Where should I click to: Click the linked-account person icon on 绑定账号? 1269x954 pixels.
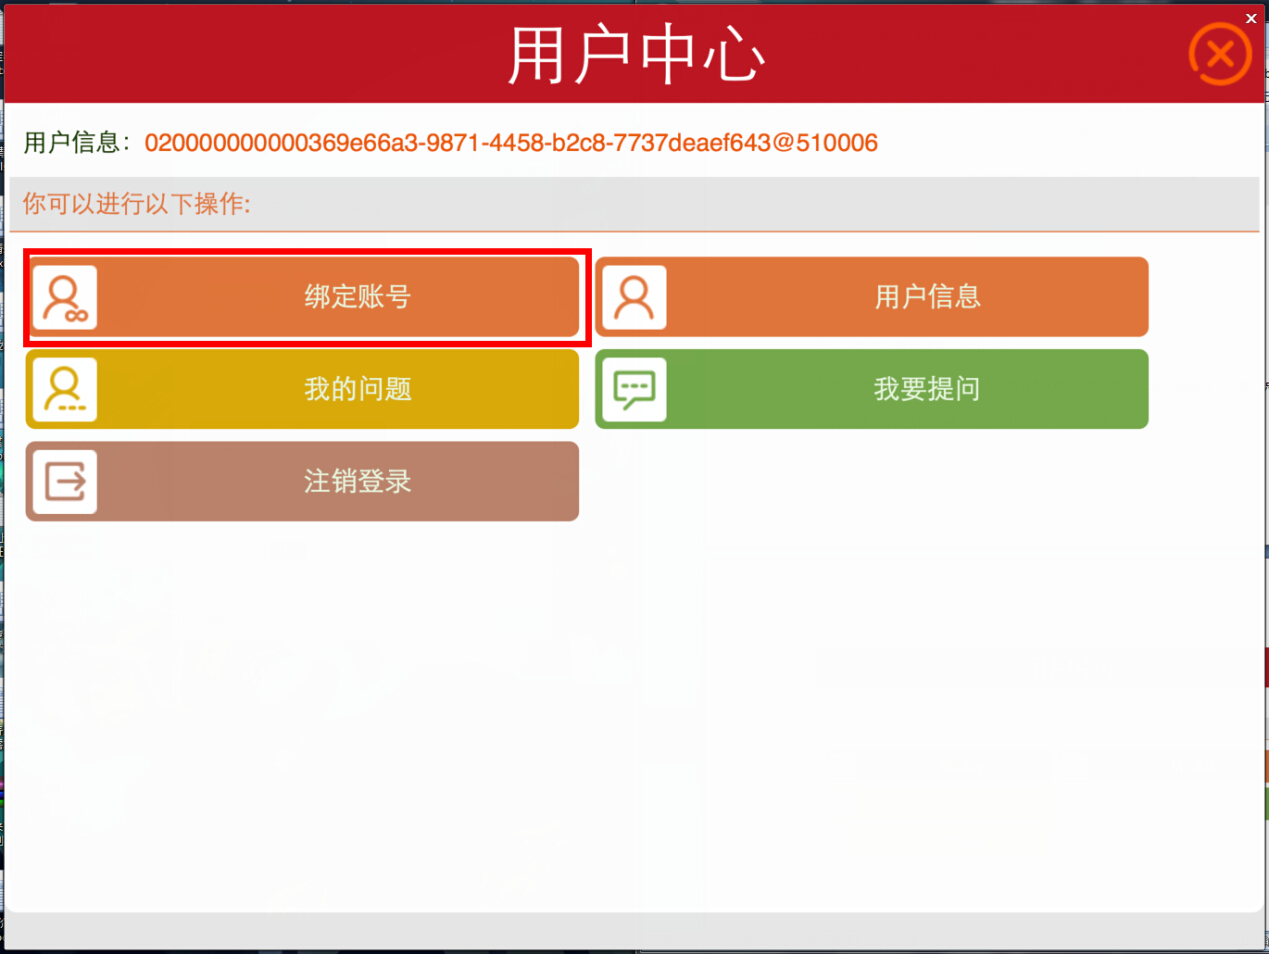coord(64,296)
